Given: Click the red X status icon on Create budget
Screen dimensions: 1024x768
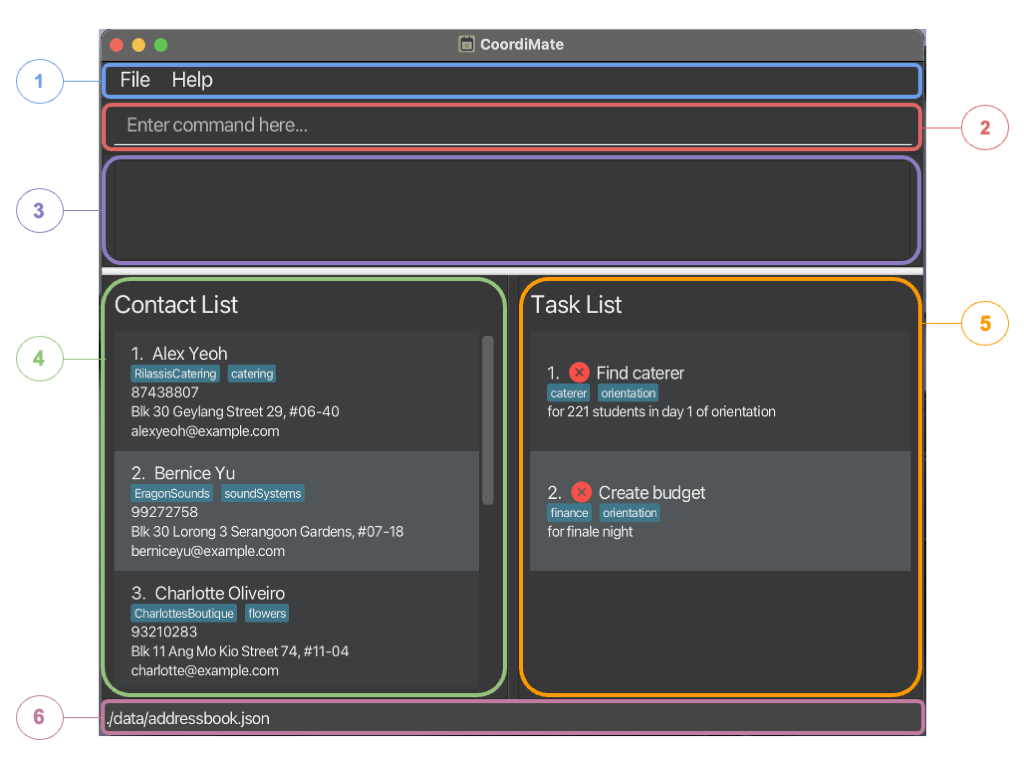Looking at the screenshot, I should click(x=581, y=492).
